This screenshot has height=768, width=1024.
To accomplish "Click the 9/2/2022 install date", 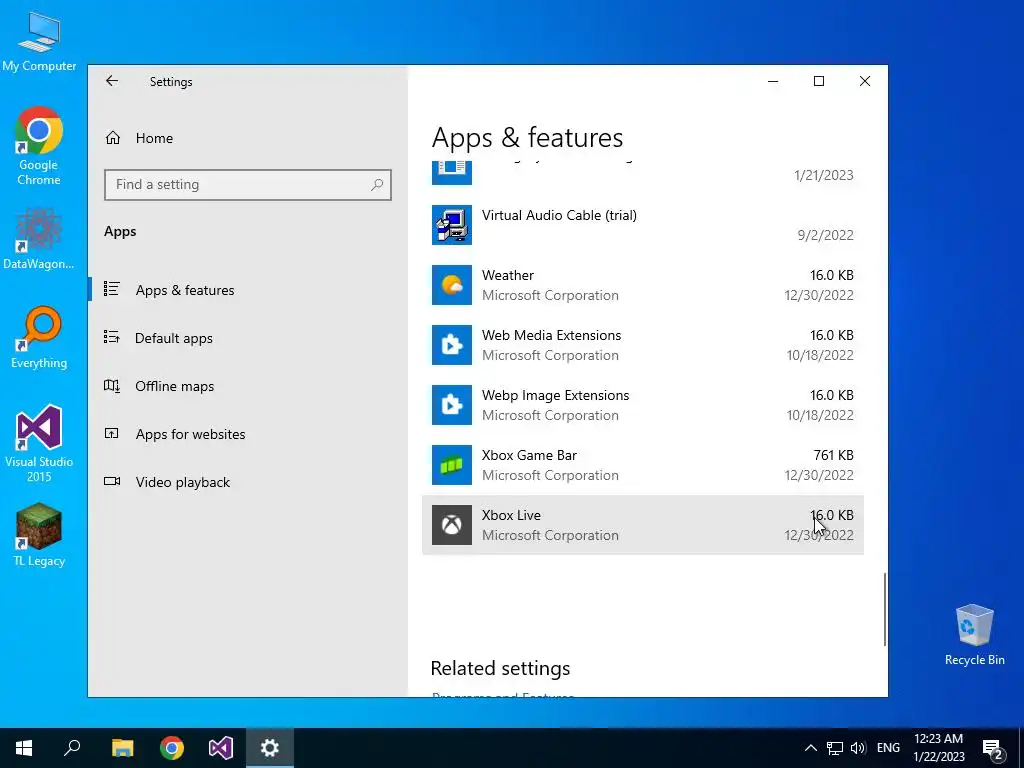I will pyautogui.click(x=825, y=235).
